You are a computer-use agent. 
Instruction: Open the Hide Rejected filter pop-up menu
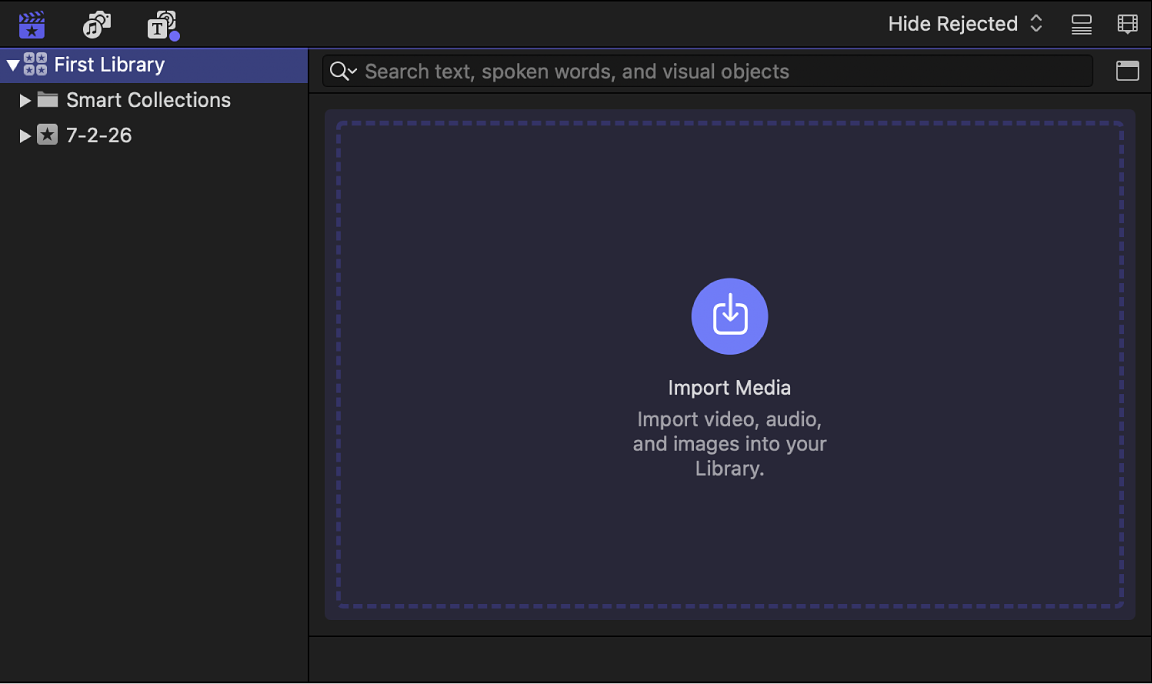(965, 24)
